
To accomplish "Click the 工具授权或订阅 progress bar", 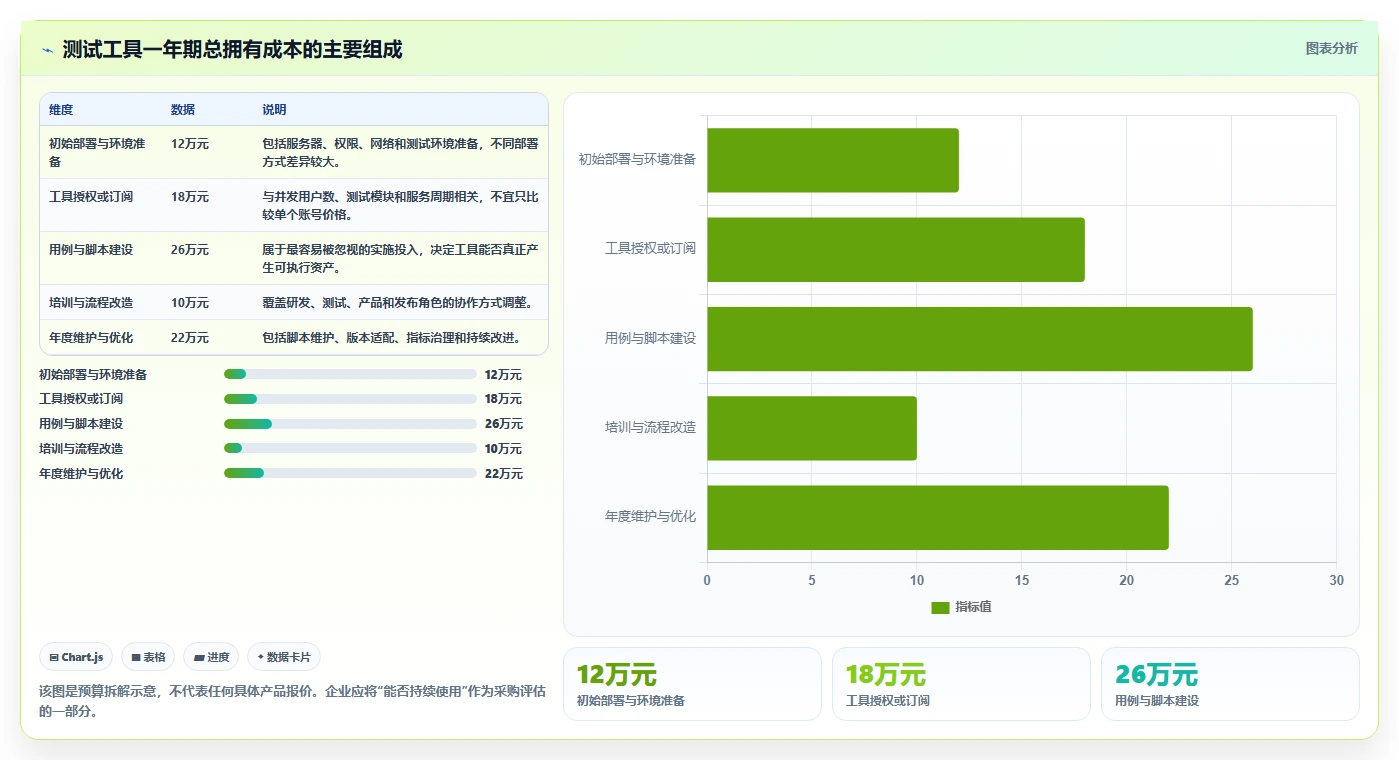I will click(x=350, y=399).
